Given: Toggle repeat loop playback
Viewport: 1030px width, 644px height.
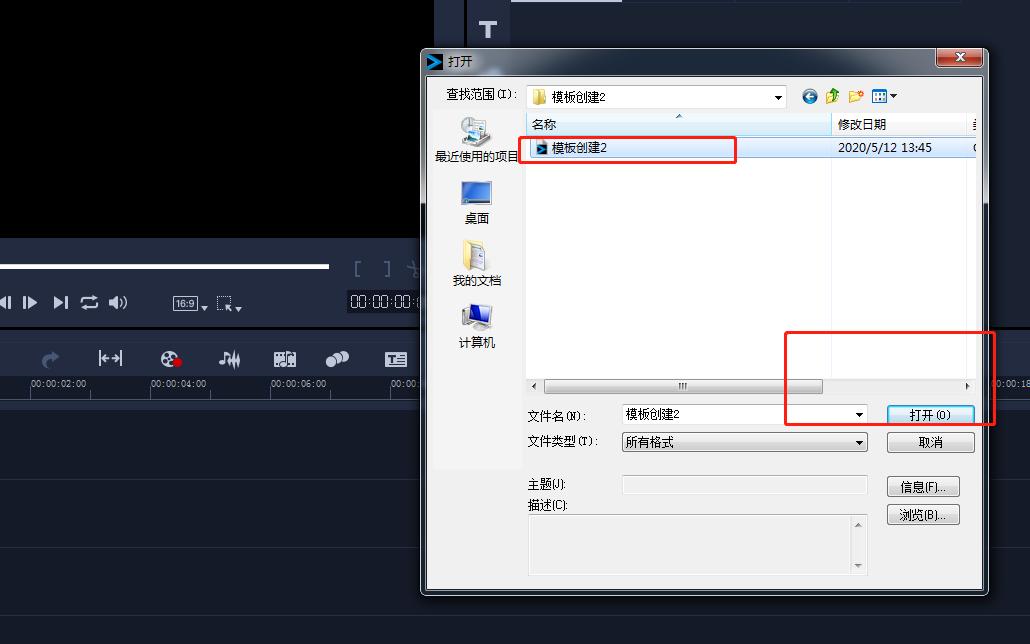Looking at the screenshot, I should (90, 302).
